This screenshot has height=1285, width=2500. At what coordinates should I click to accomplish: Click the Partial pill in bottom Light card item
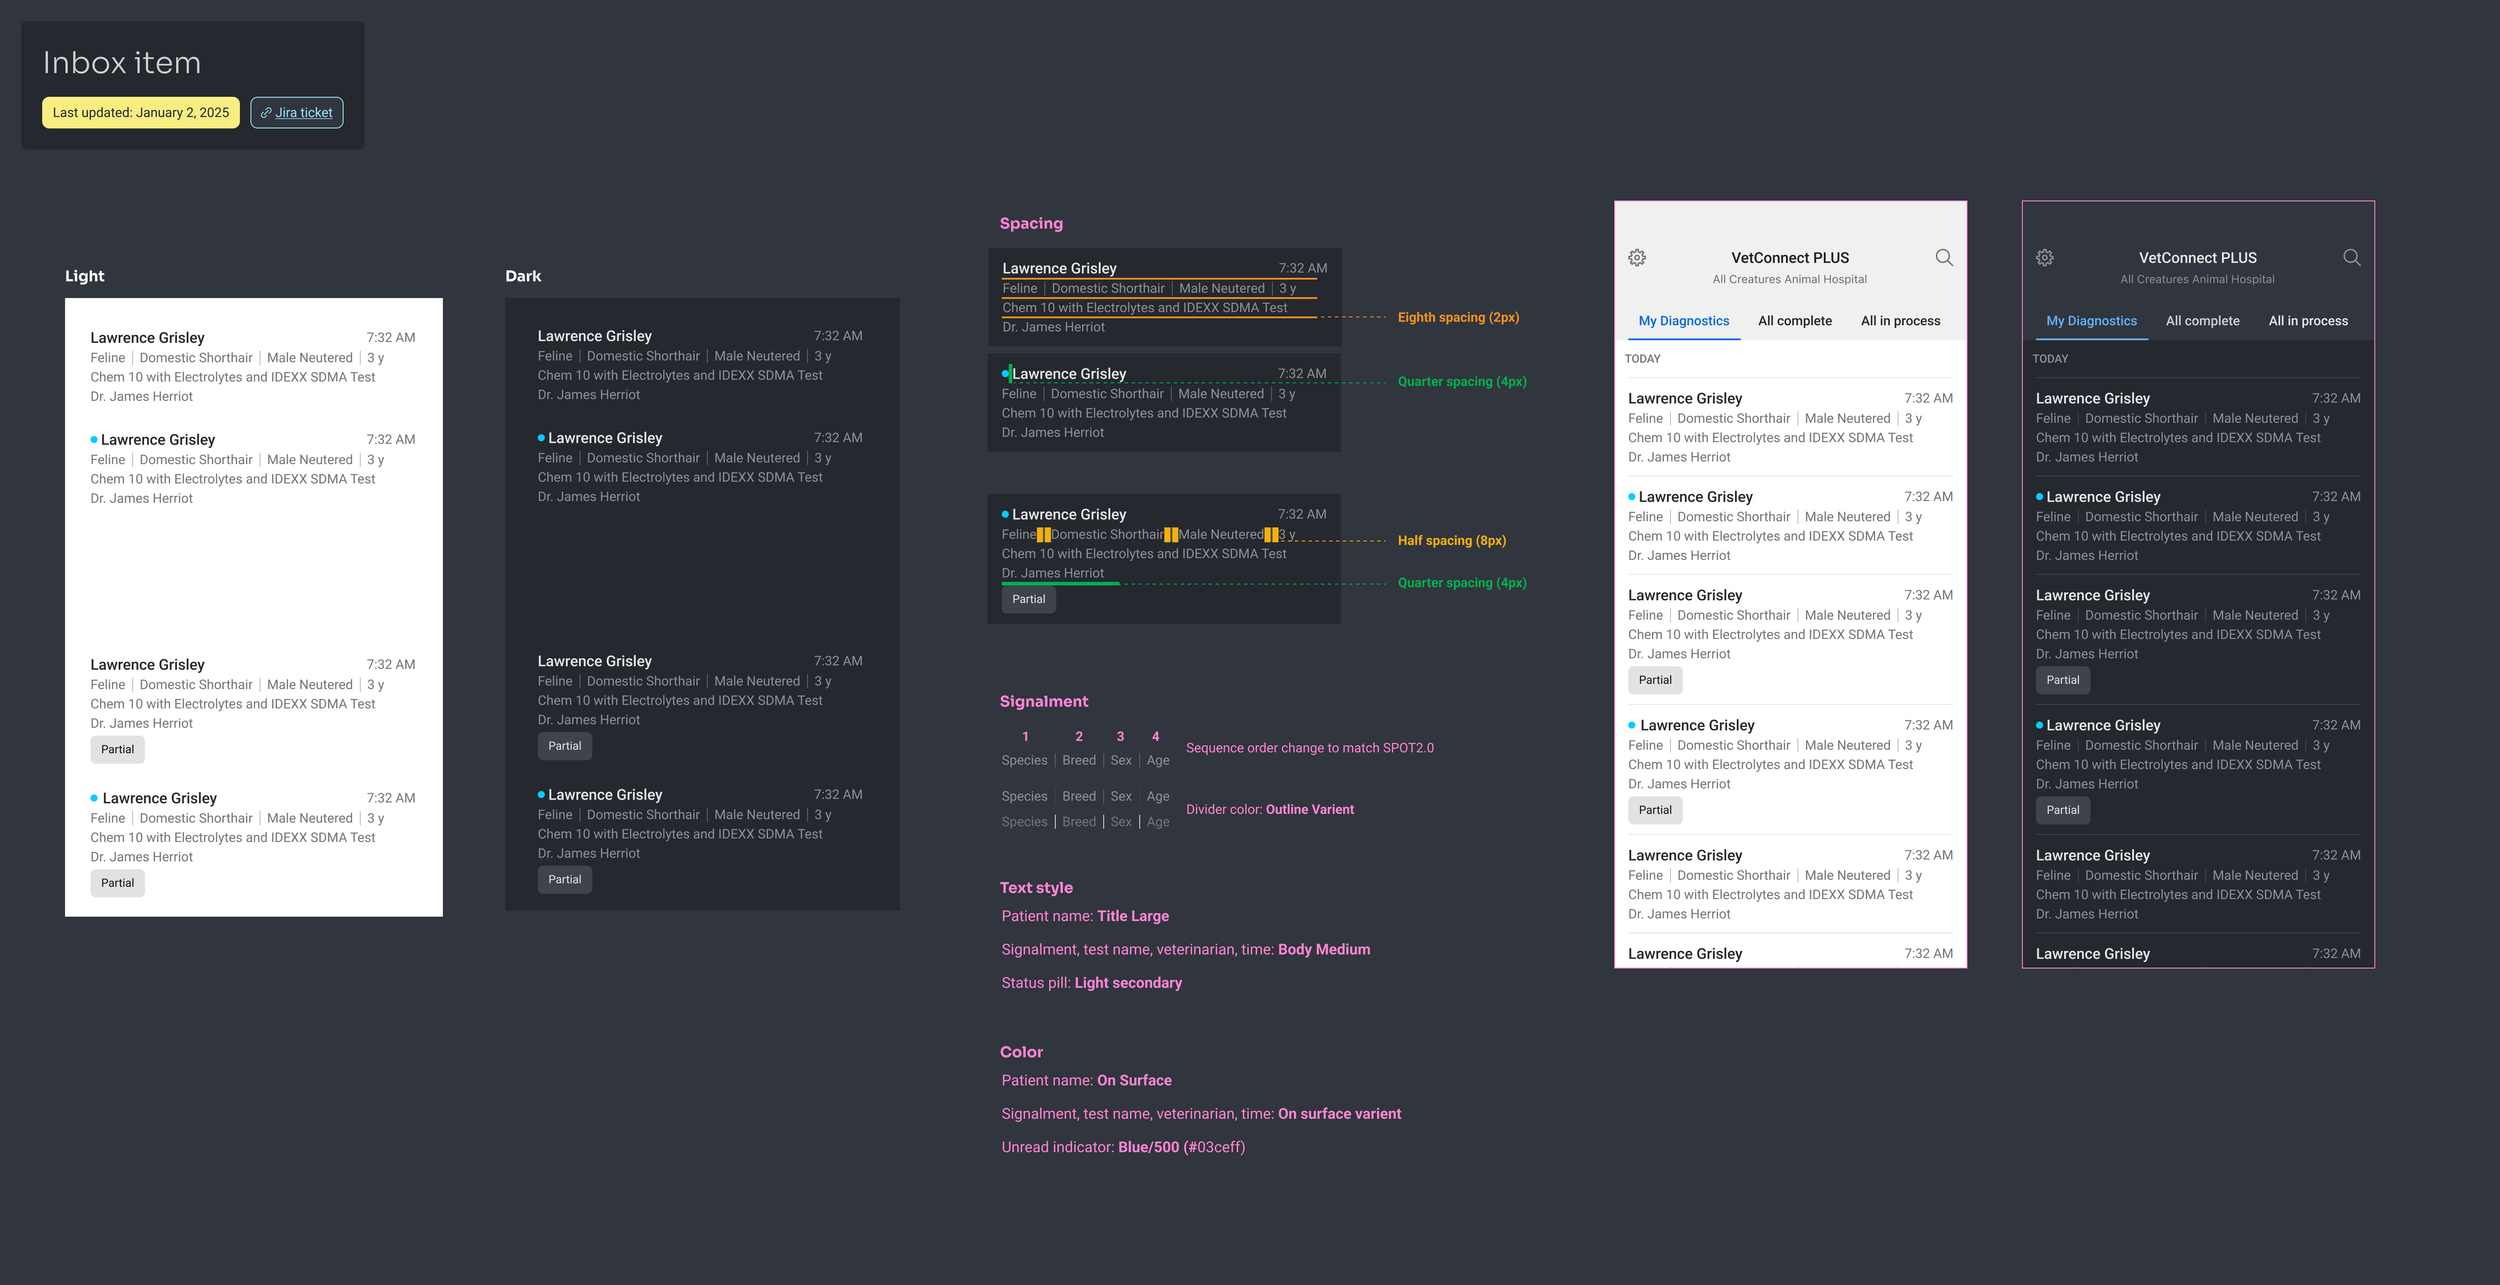pyautogui.click(x=117, y=883)
